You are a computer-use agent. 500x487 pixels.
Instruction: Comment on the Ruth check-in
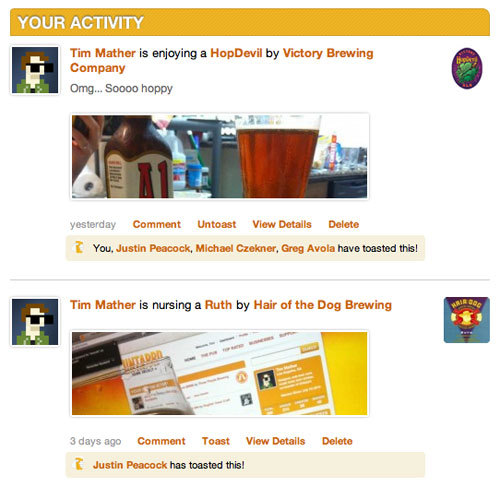pyautogui.click(x=161, y=441)
